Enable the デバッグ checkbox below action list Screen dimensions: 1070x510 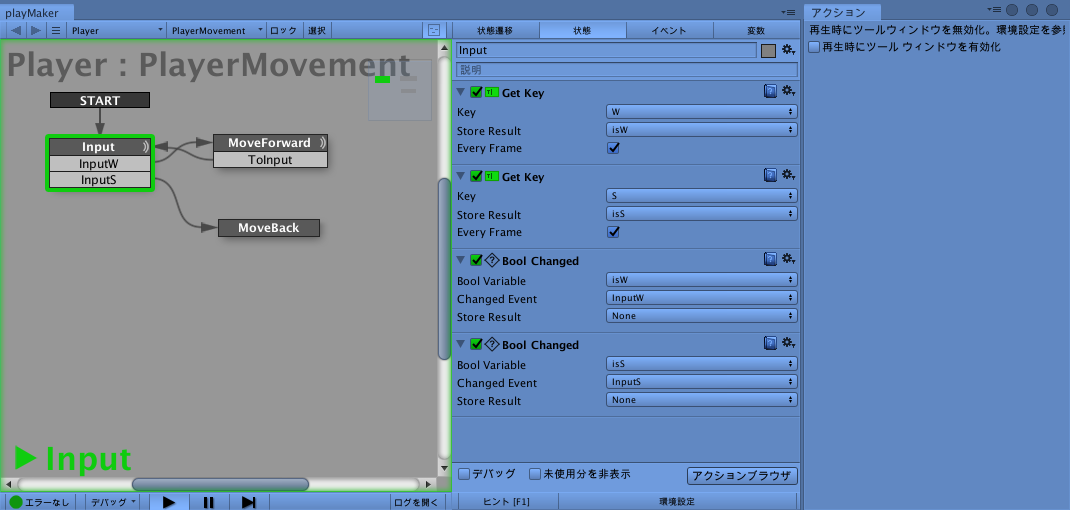click(x=464, y=474)
